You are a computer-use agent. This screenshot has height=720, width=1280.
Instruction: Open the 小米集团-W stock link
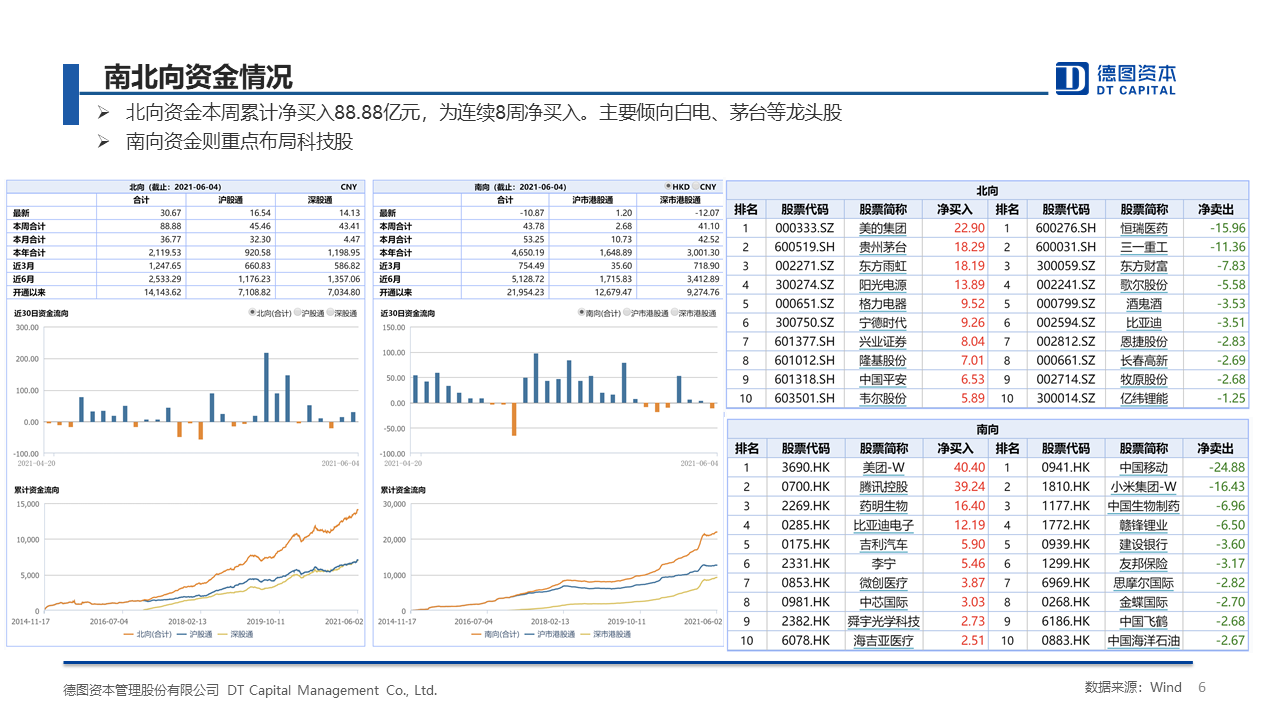coord(1143,487)
